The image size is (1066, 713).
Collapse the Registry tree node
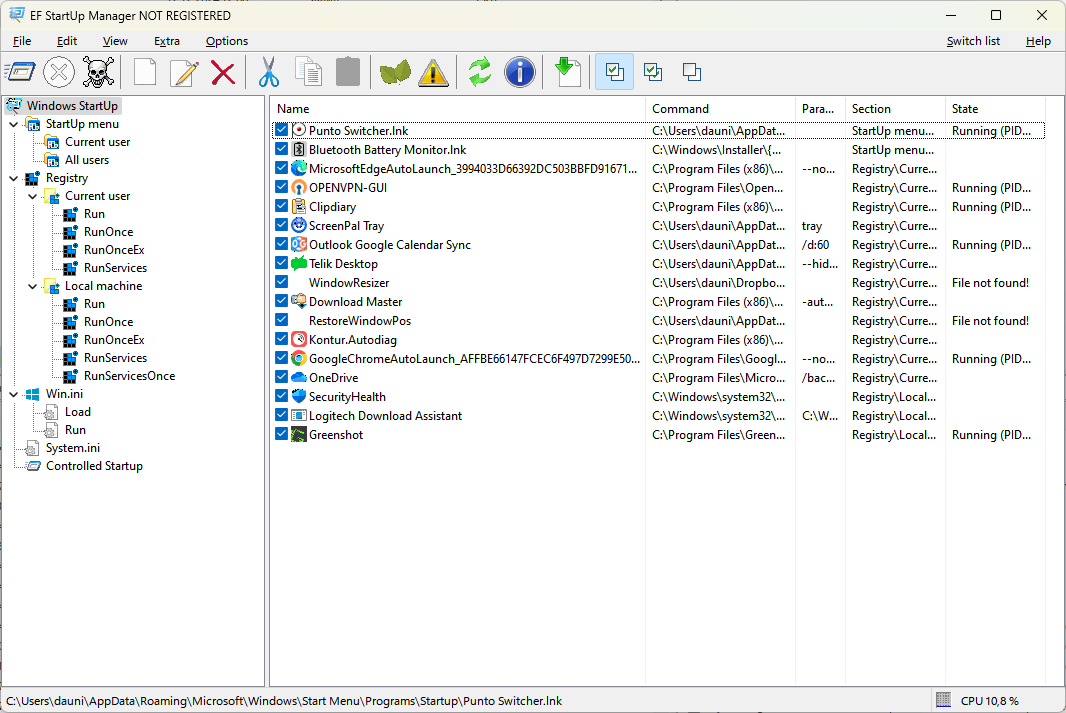pos(14,178)
